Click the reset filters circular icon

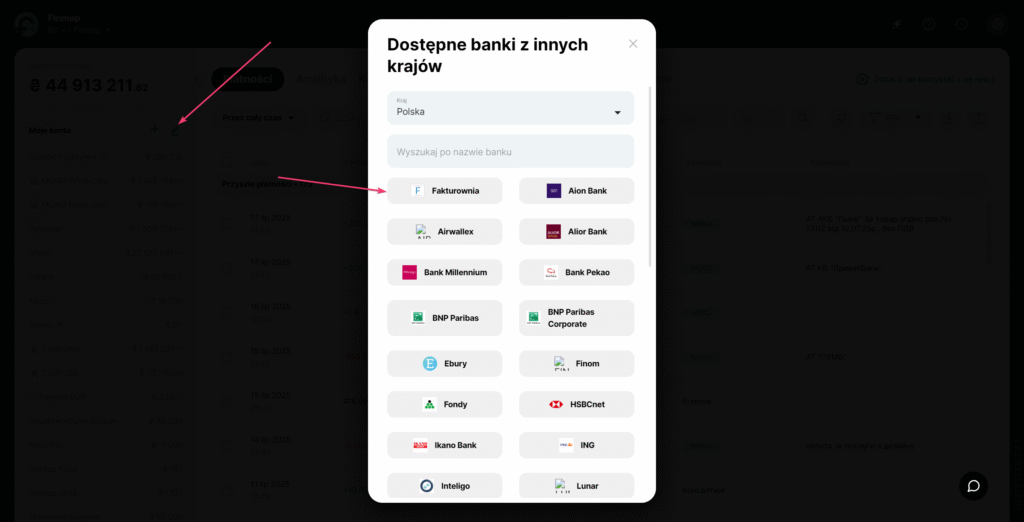(843, 118)
